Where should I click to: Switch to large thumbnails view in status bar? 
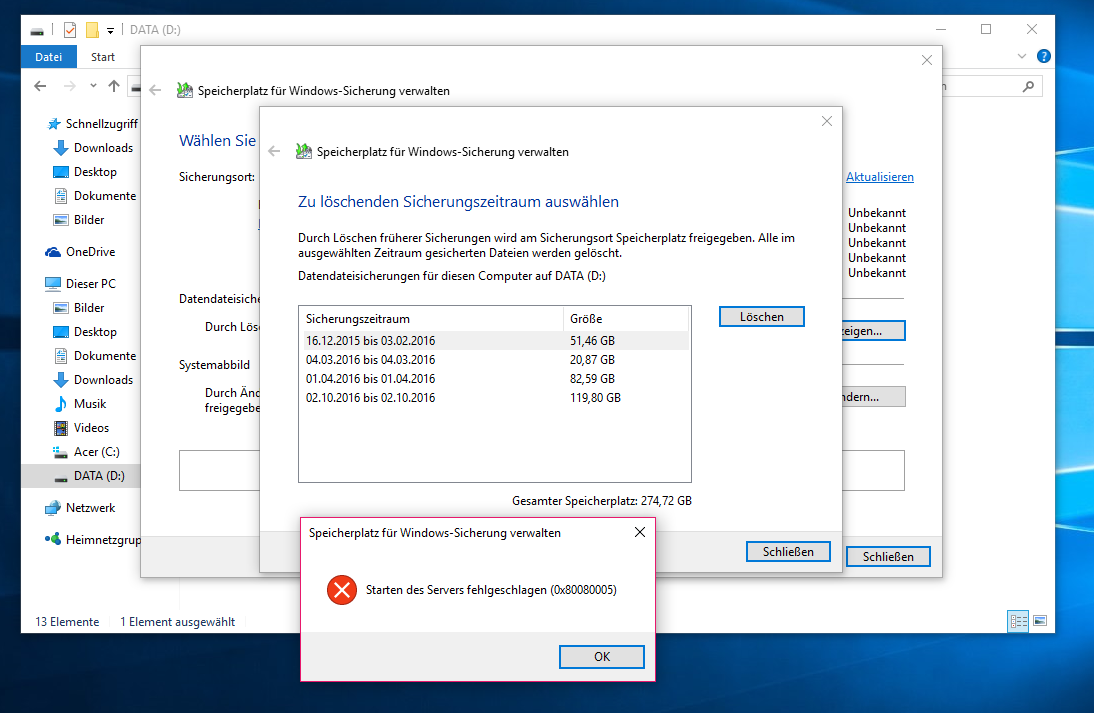click(1040, 621)
